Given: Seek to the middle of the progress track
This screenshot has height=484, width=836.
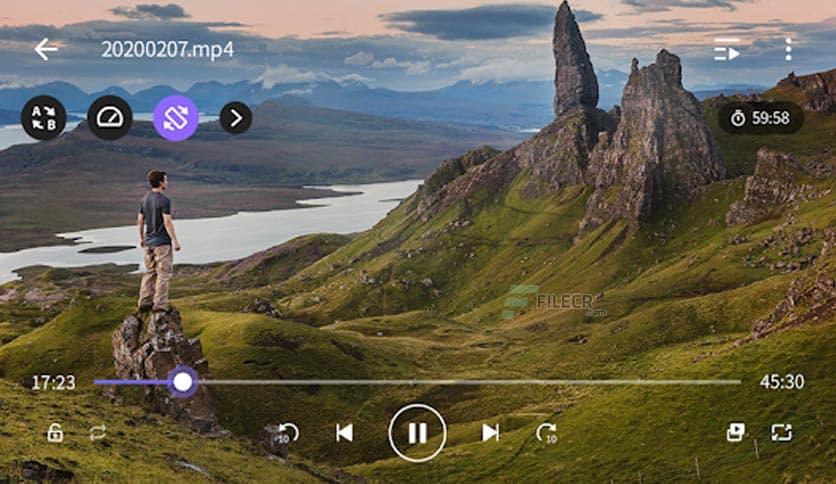Looking at the screenshot, I should point(417,382).
